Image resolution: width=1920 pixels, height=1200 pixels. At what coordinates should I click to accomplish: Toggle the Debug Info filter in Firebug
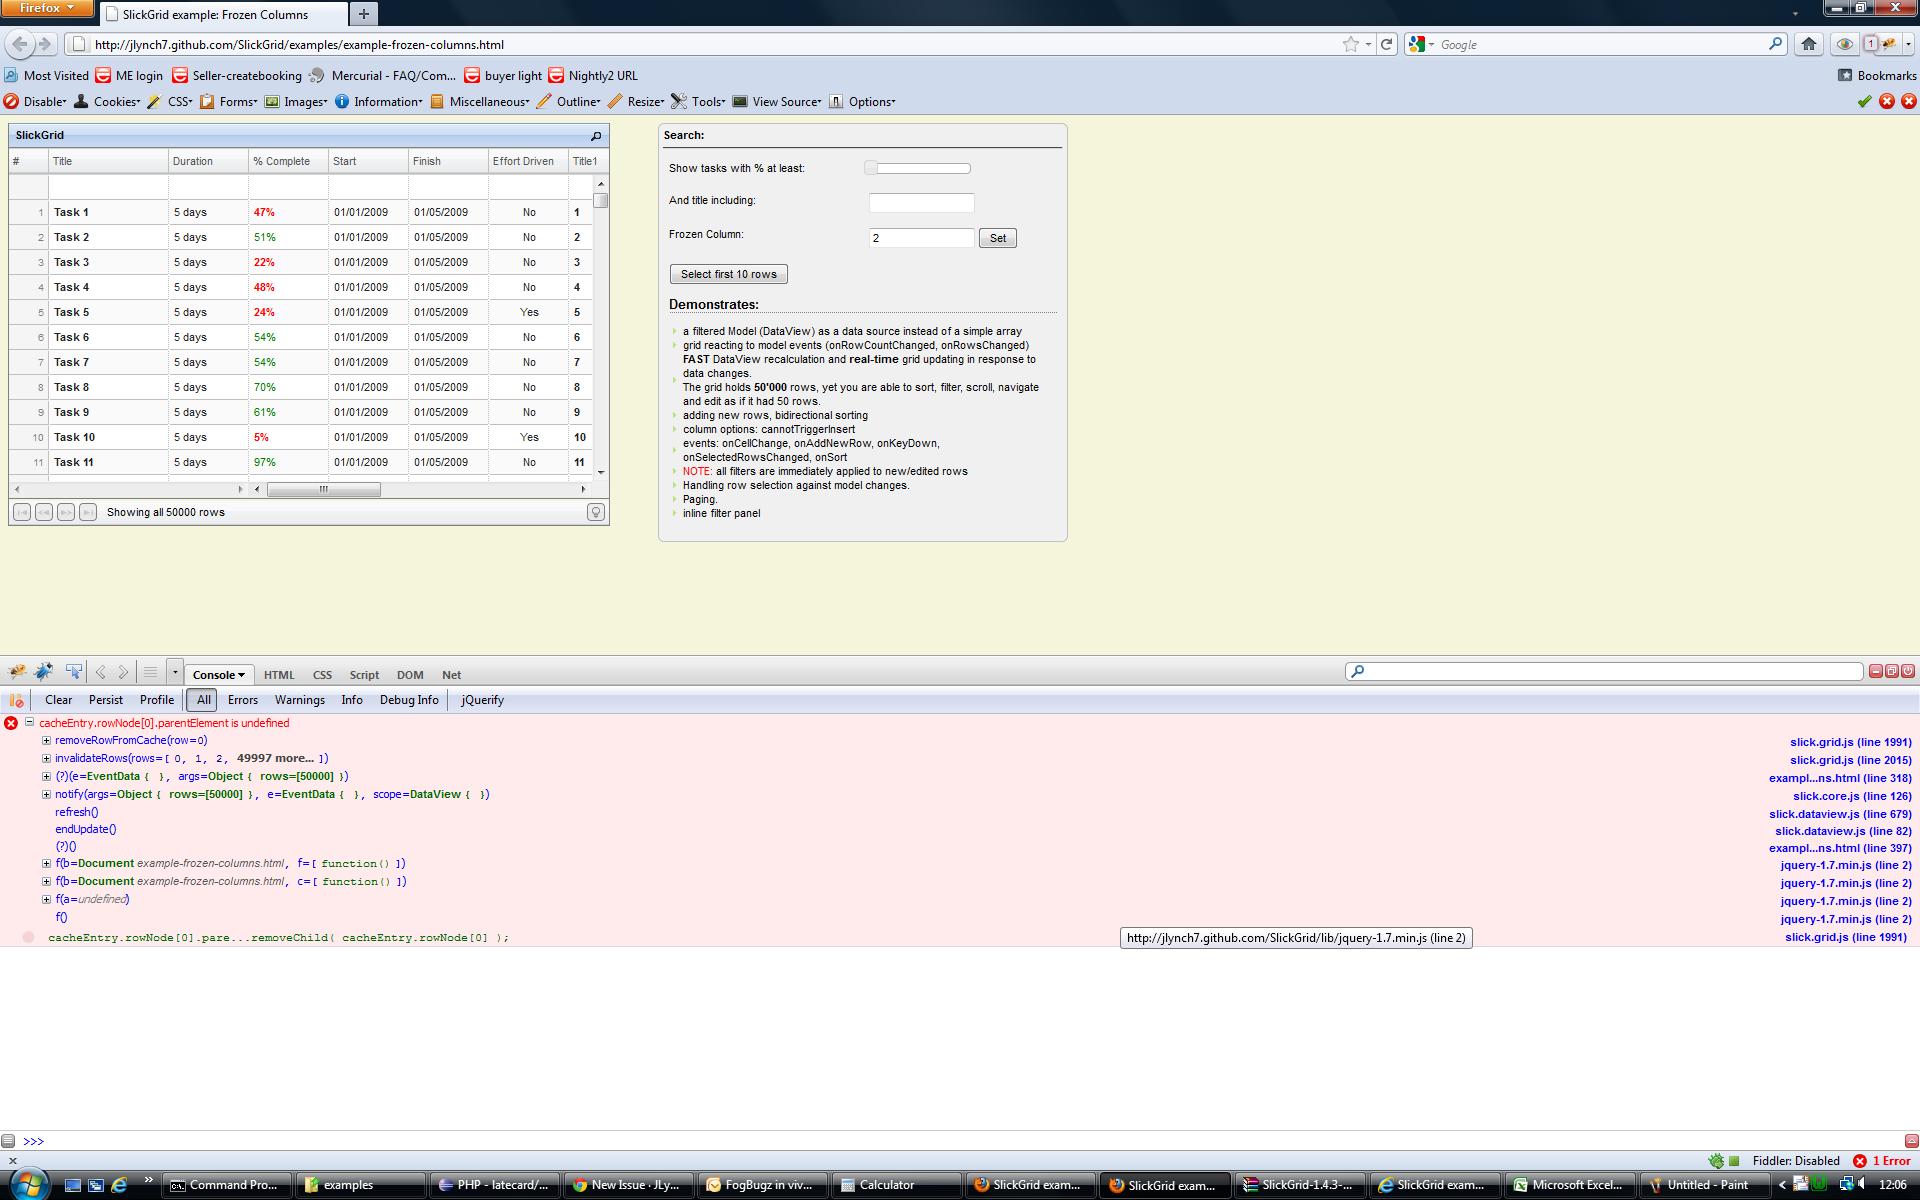click(411, 698)
